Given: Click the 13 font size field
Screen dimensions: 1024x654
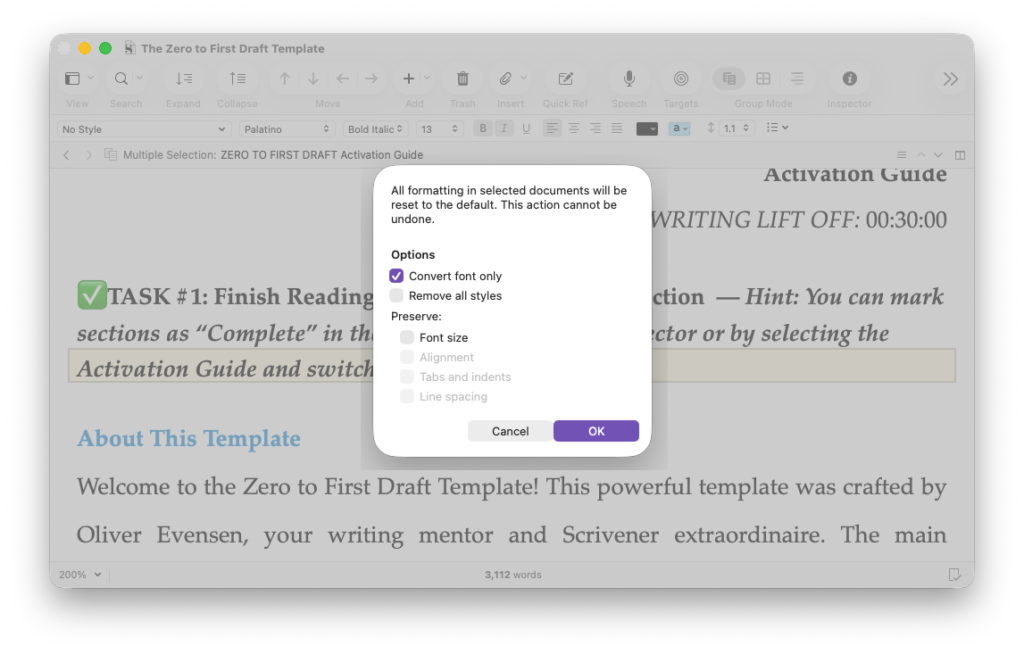Looking at the screenshot, I should (439, 129).
